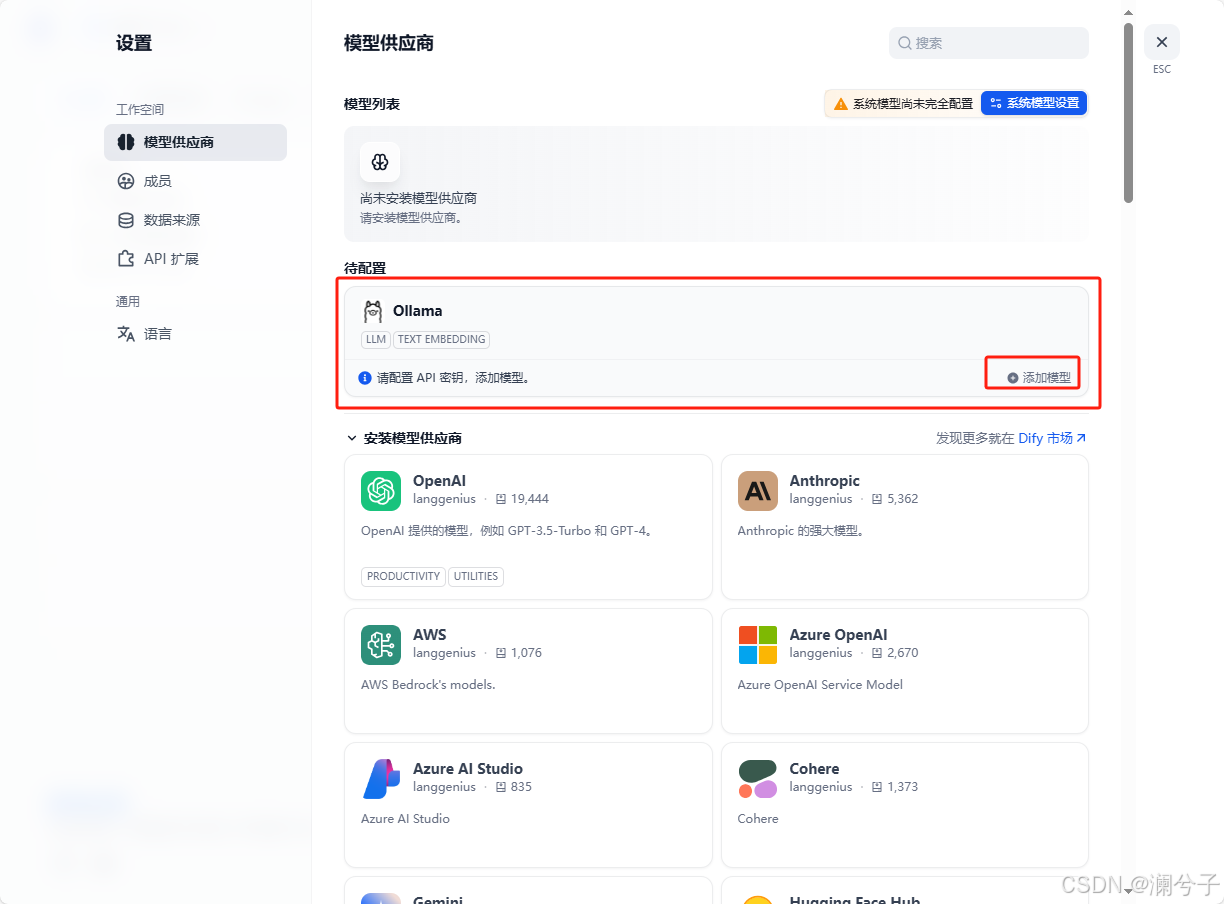
Task: Click the translate icon beside 语言
Action: 126,334
